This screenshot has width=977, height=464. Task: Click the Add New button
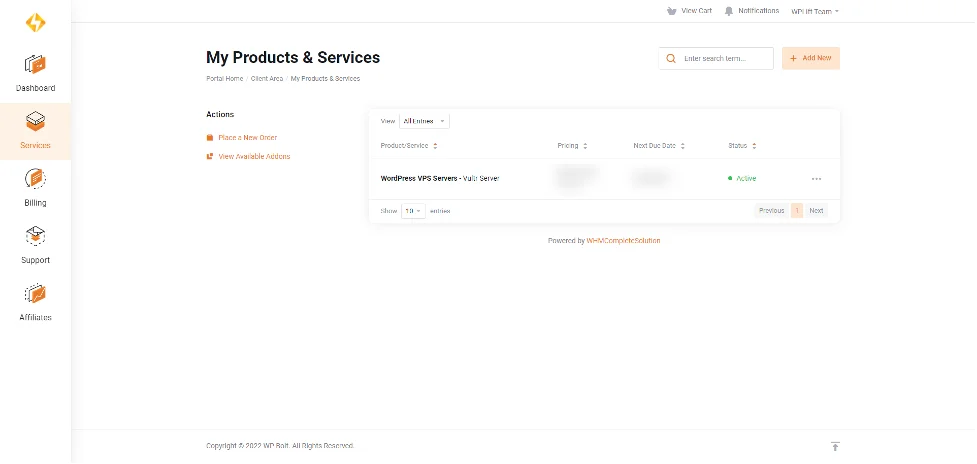[811, 59]
